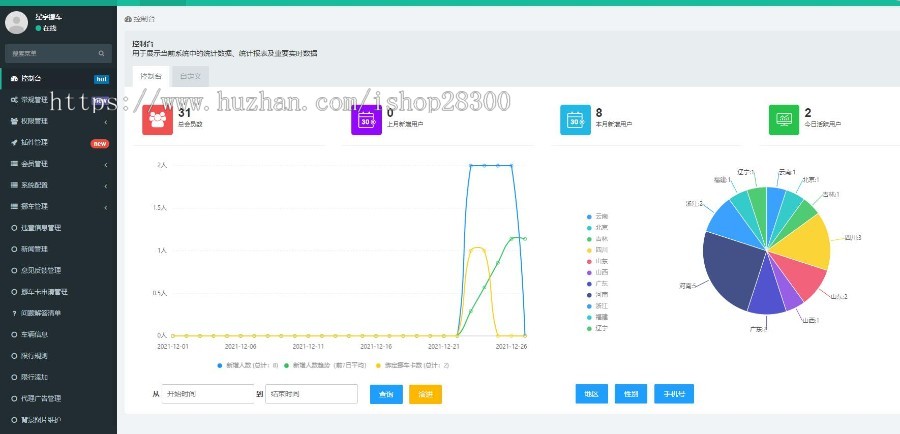Click the pink 山东 pie slice
The image size is (900, 434).
click(799, 276)
